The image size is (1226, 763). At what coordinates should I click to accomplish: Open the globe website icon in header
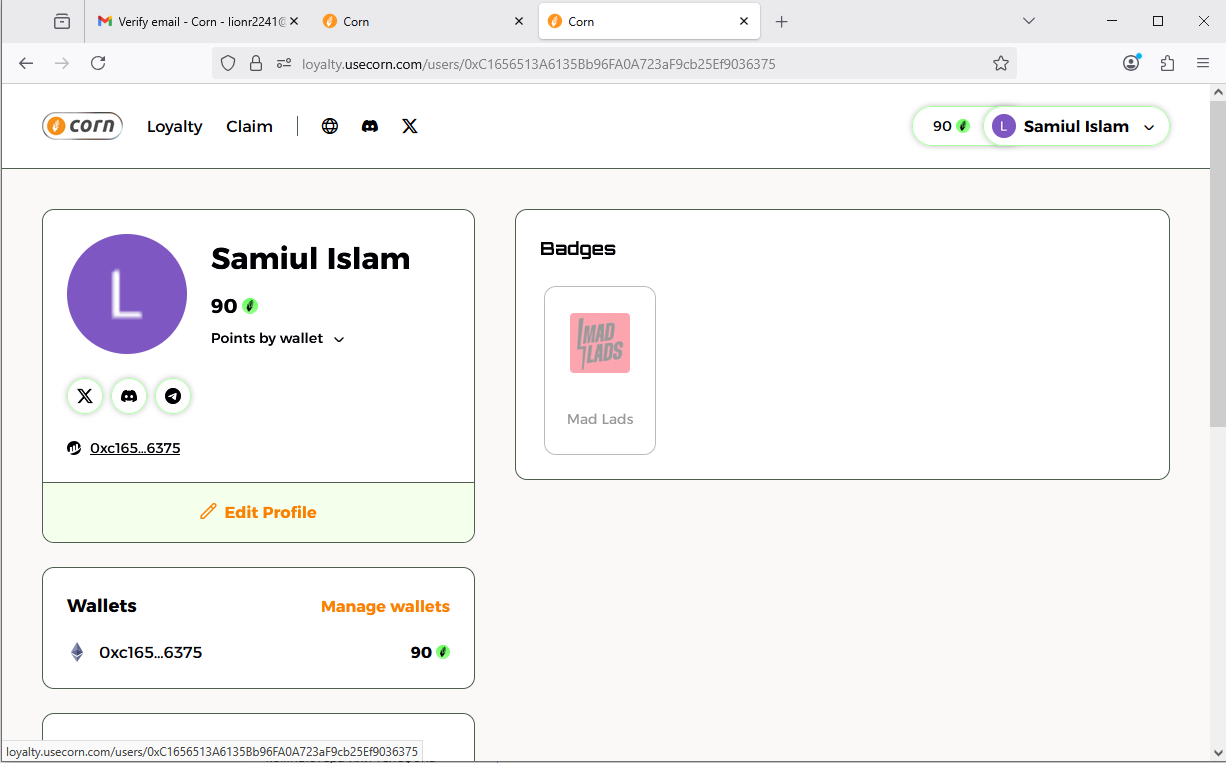pyautogui.click(x=330, y=126)
